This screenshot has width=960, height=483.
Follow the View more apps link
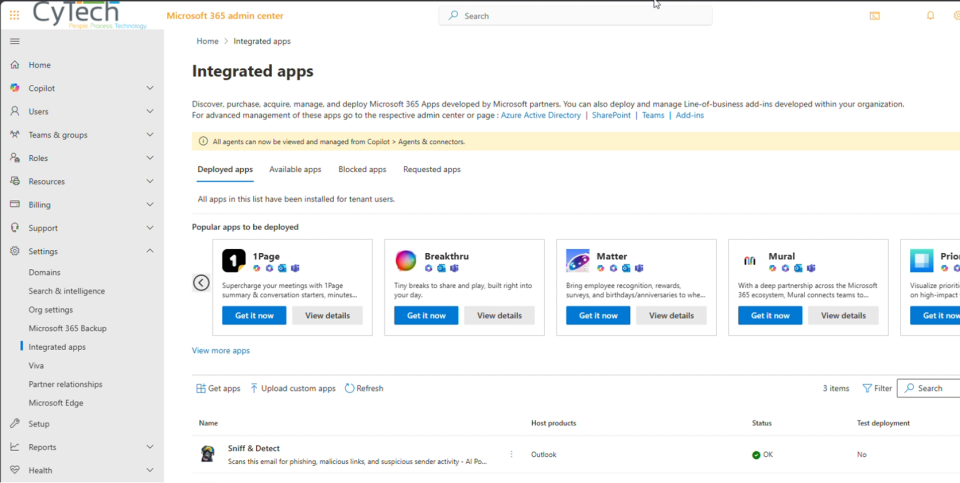coord(221,351)
